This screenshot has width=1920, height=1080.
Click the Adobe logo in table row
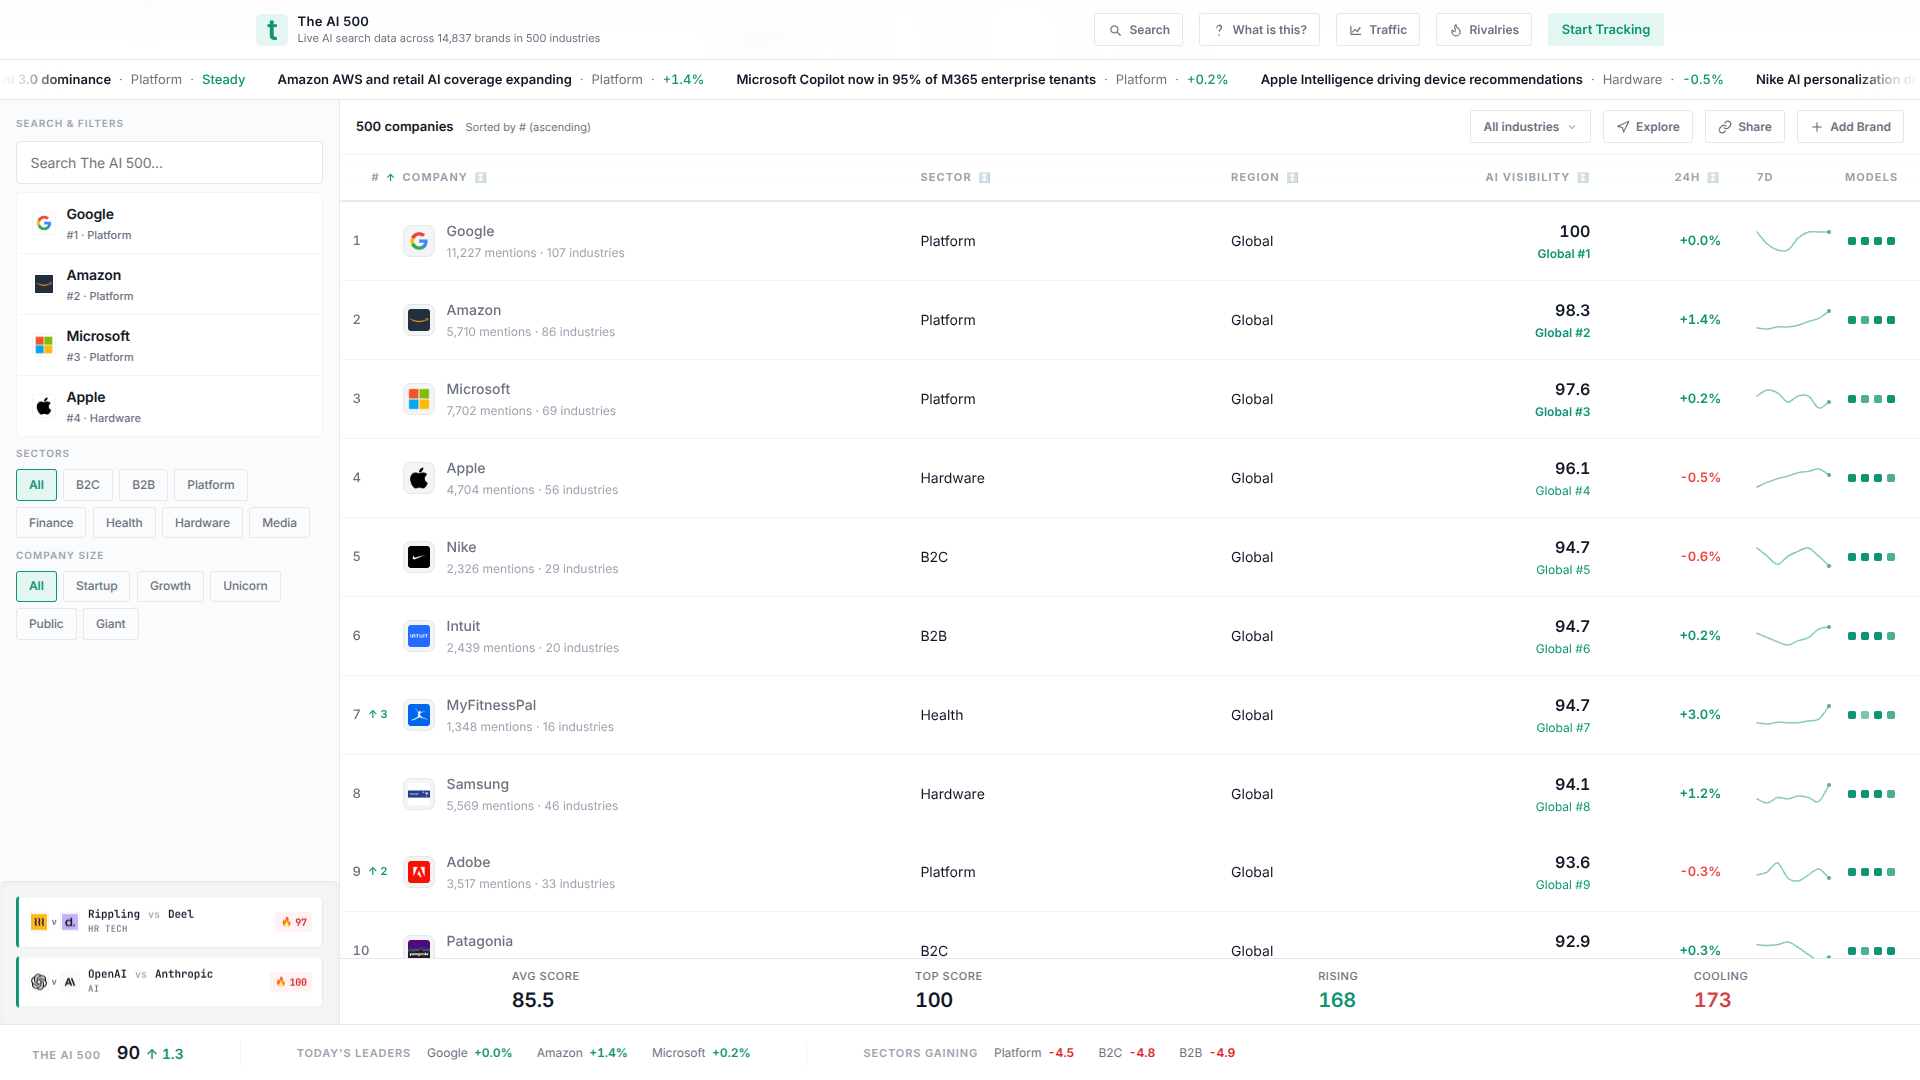point(419,872)
